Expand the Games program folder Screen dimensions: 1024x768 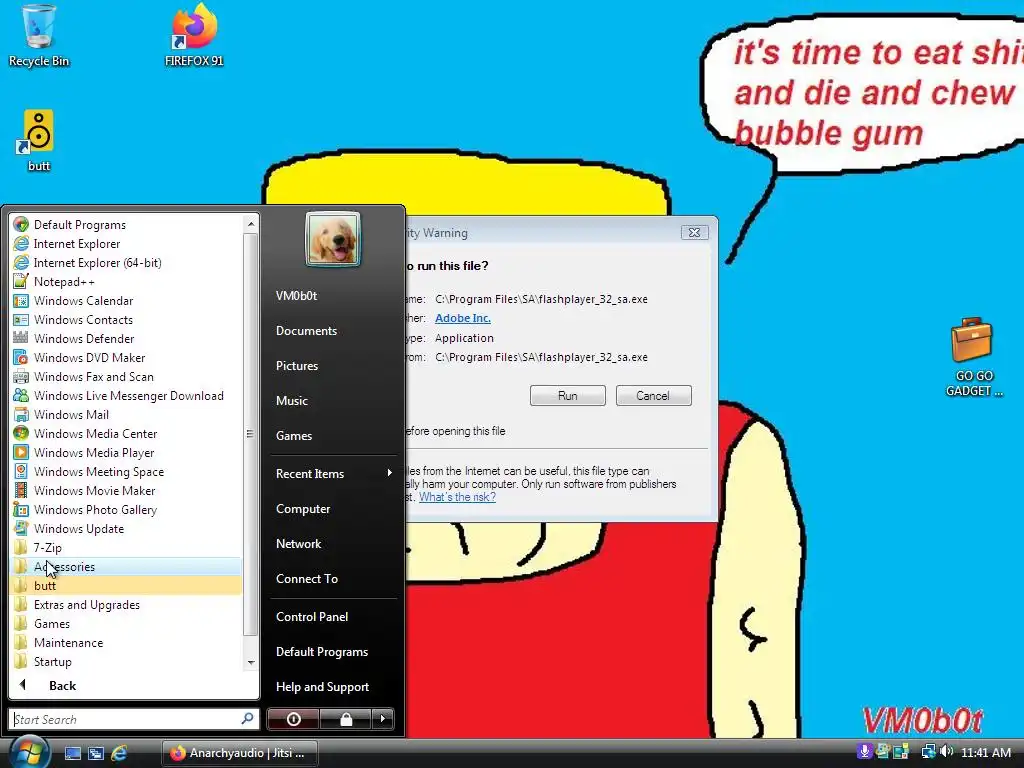pos(127,622)
